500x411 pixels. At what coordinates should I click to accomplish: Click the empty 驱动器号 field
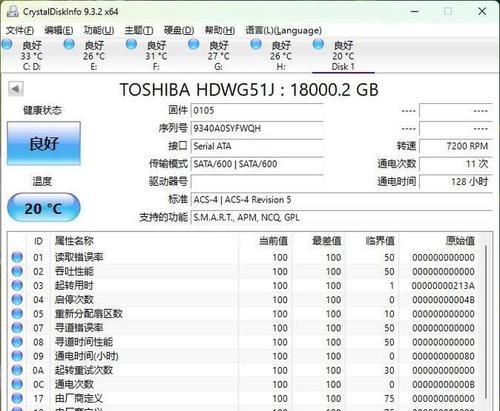(x=257, y=182)
